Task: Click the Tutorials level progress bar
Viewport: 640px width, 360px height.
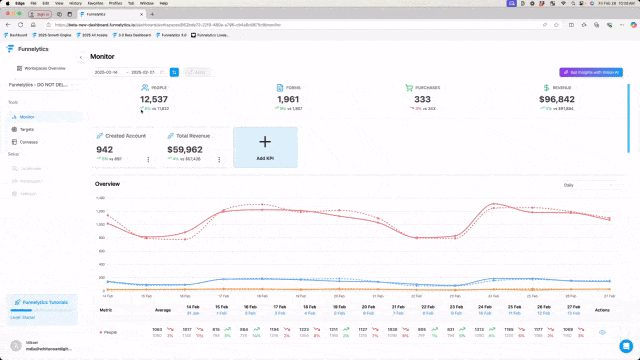Action: tap(42, 311)
